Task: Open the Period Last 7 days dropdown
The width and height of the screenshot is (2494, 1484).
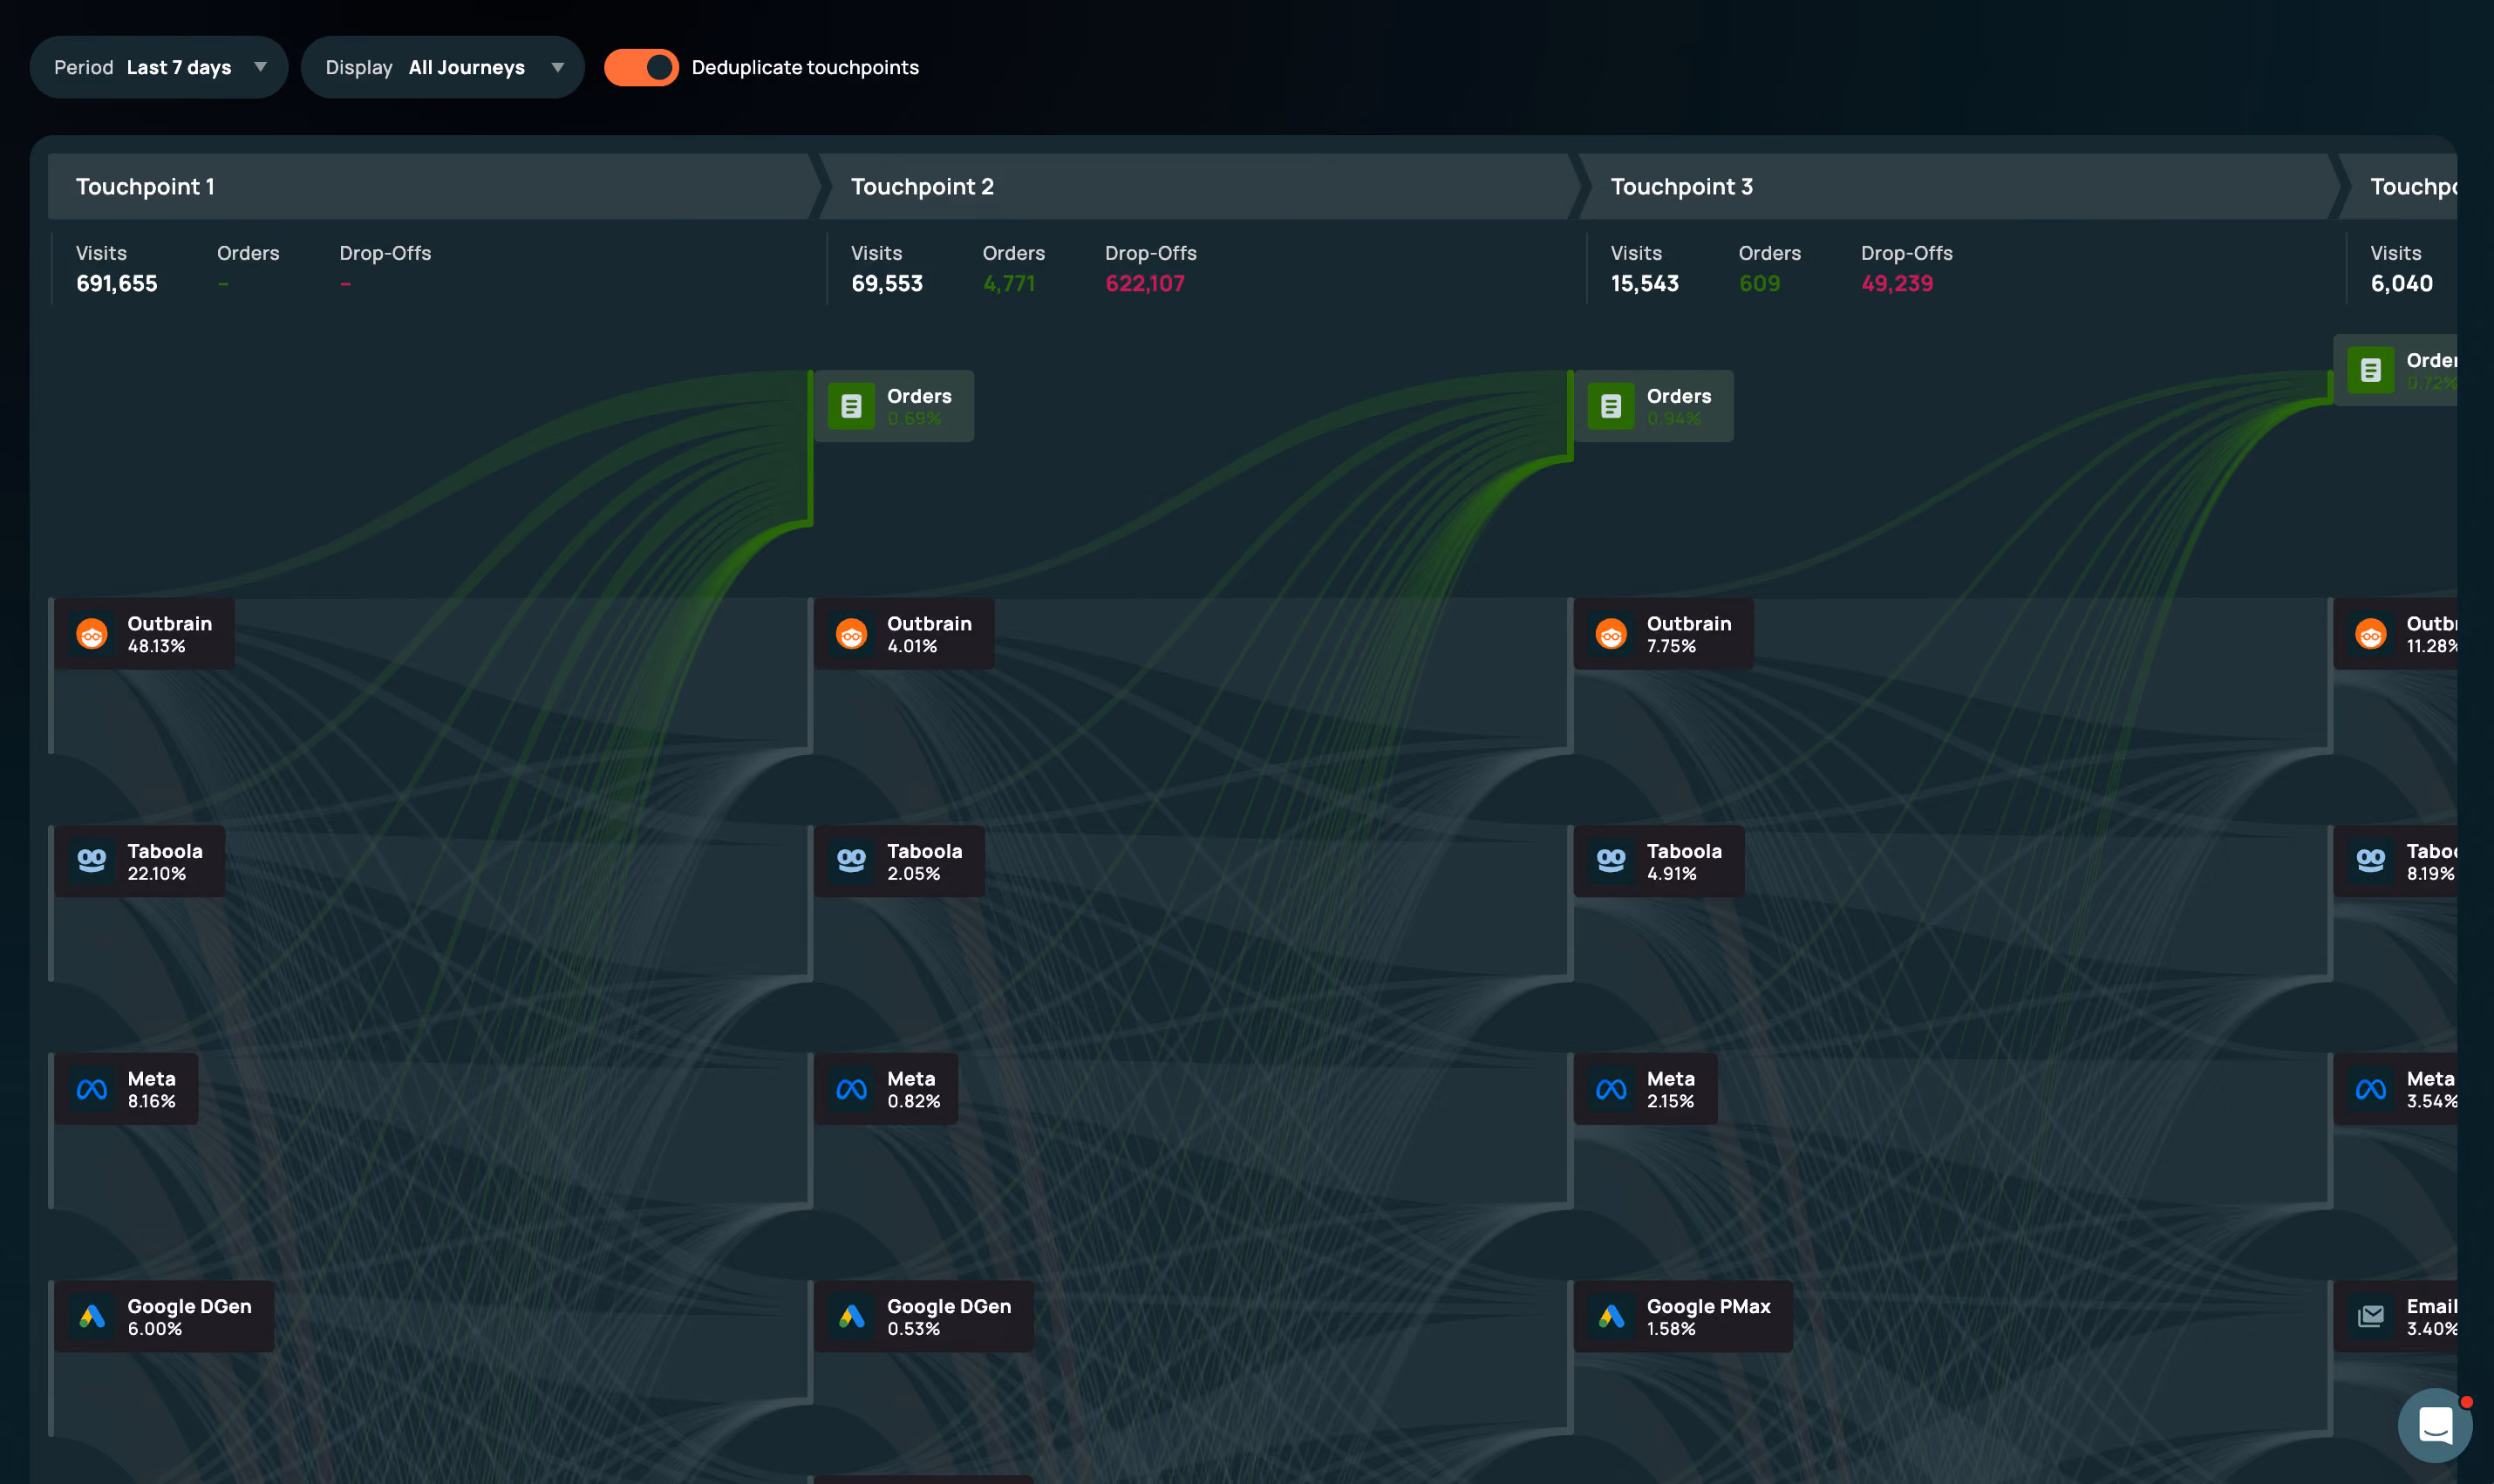Action: coord(159,67)
